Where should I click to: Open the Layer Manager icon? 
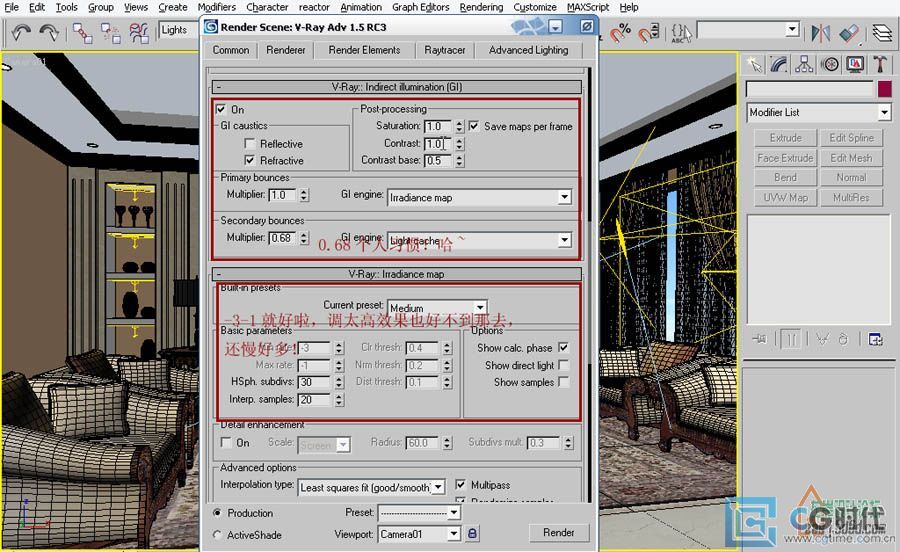(882, 33)
